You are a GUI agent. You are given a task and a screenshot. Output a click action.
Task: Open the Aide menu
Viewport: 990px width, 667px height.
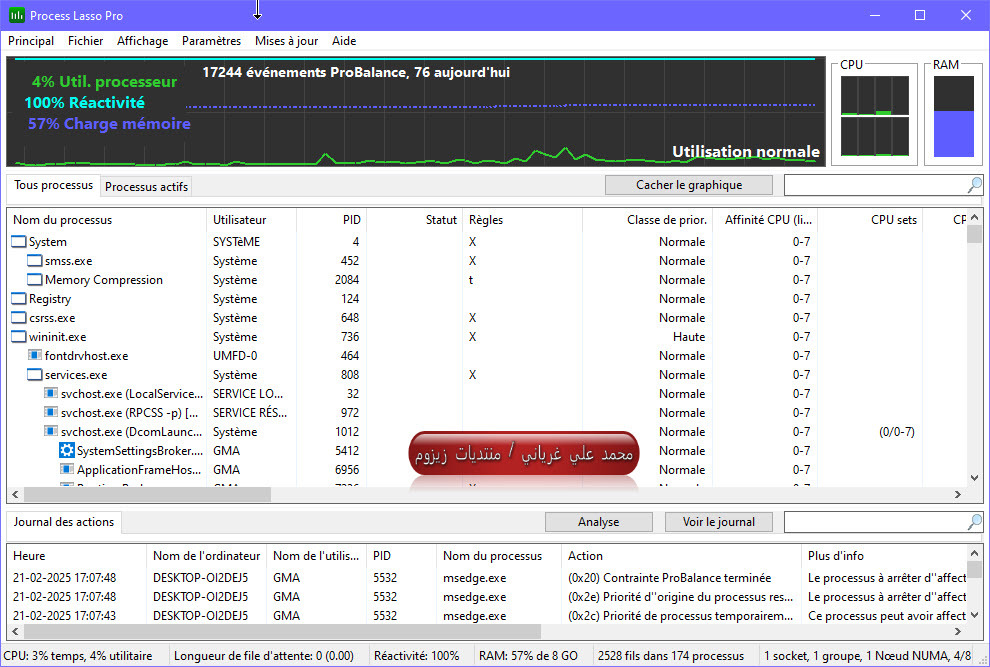(344, 41)
